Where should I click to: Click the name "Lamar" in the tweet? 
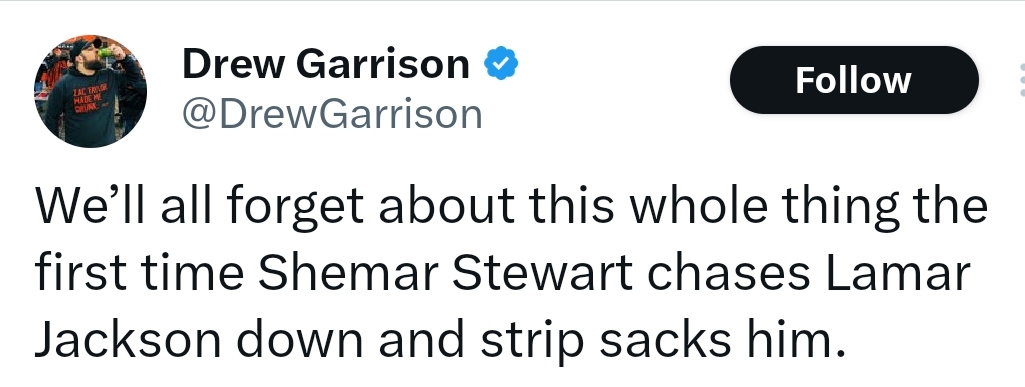(897, 273)
